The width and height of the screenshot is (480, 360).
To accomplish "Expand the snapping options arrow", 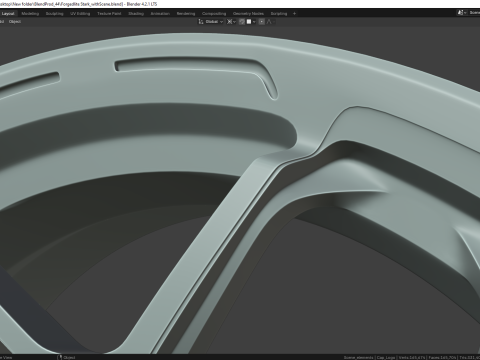I will click(x=254, y=22).
